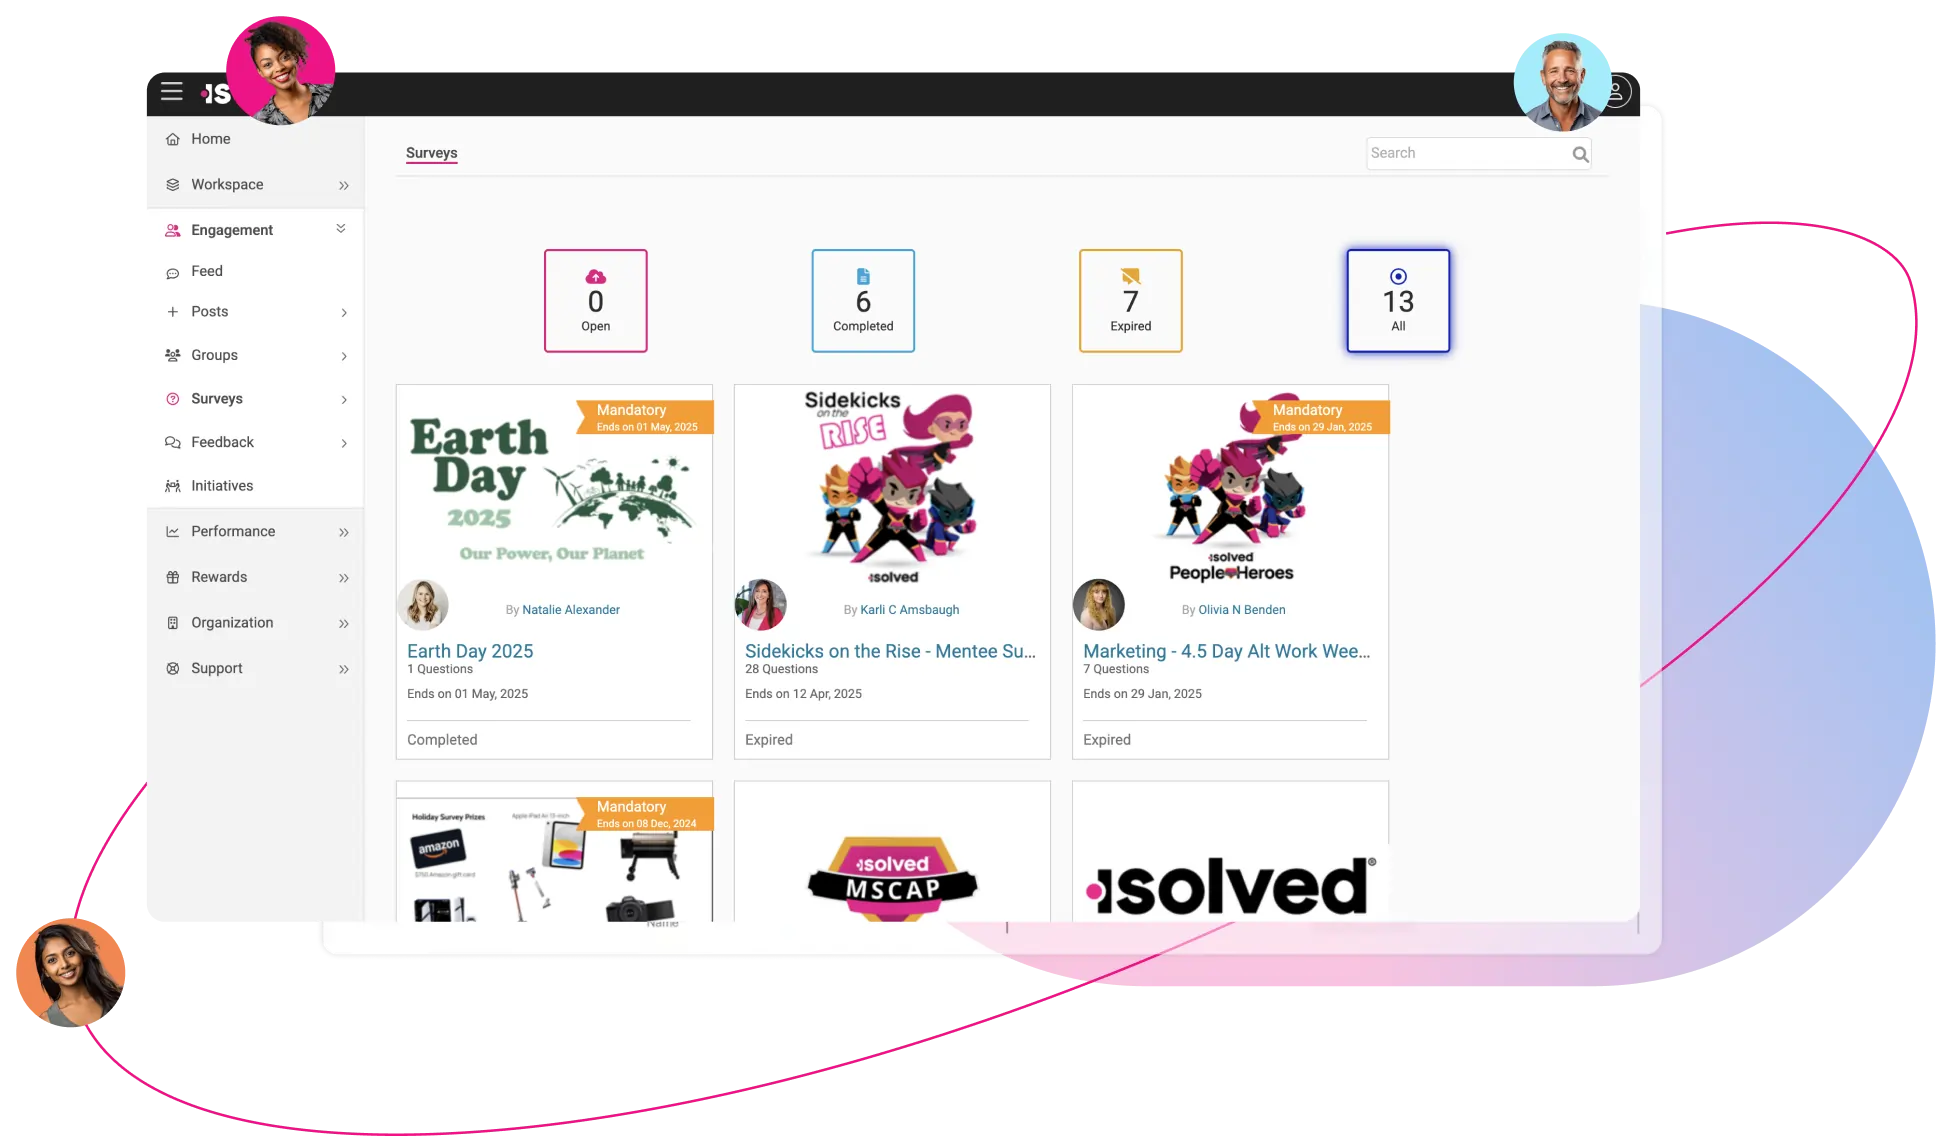
Task: Filter surveys by Open status
Action: point(596,301)
